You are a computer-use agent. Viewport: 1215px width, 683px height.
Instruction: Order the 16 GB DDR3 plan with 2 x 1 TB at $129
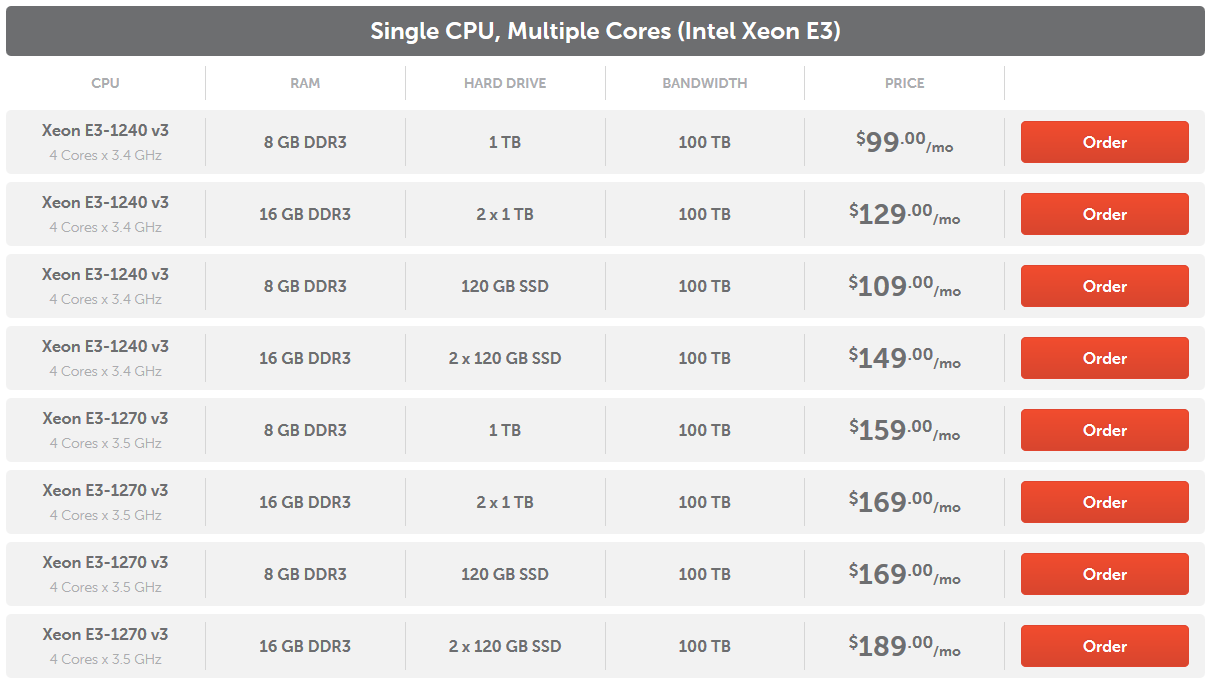[1104, 214]
